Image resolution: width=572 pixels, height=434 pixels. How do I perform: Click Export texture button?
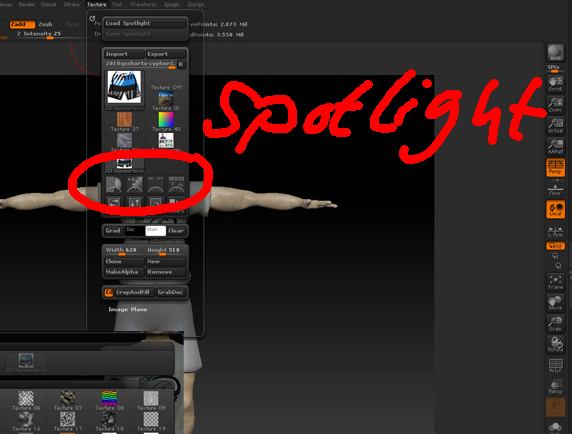pos(166,54)
